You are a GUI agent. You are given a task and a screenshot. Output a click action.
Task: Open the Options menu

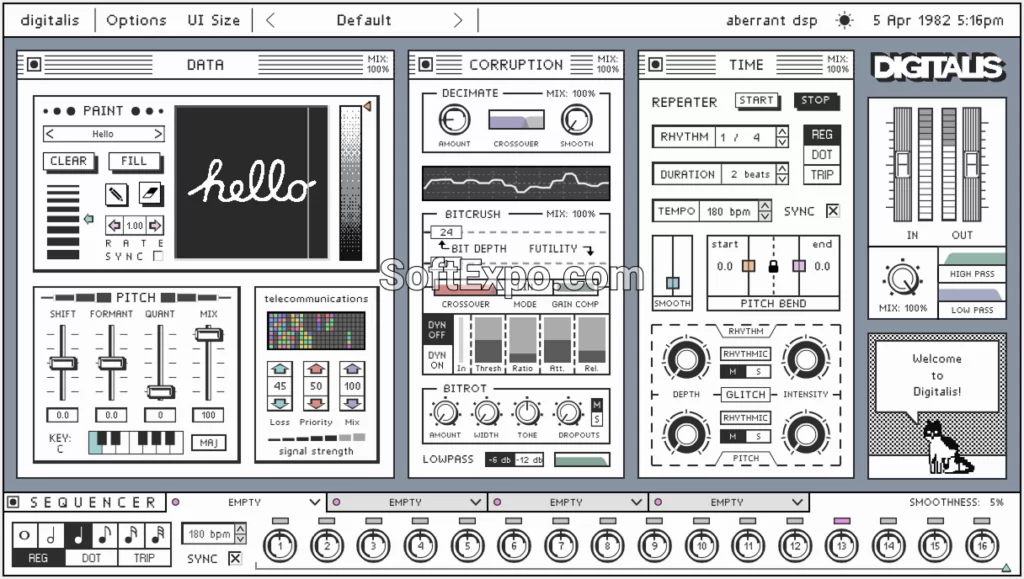(x=136, y=19)
